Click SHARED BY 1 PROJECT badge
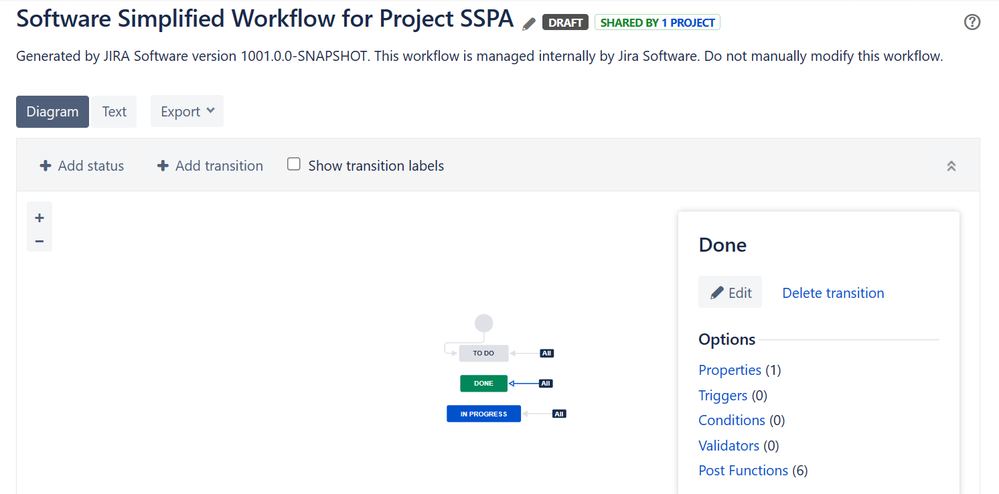Screen dimensions: 999x494 pyautogui.click(x=658, y=22)
